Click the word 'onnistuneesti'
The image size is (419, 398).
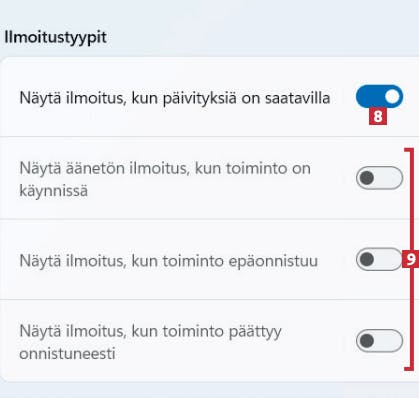click(67, 354)
